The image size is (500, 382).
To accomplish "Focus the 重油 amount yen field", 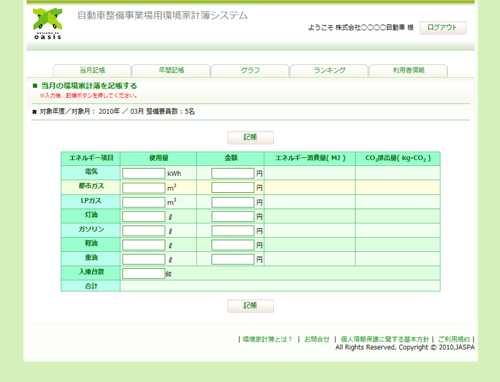I will [233, 259].
